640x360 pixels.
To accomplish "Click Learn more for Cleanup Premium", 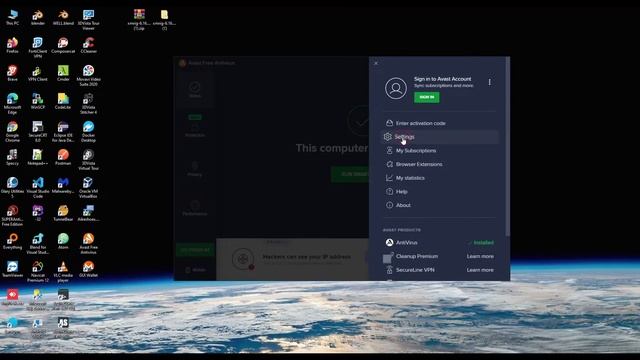I will (x=480, y=256).
